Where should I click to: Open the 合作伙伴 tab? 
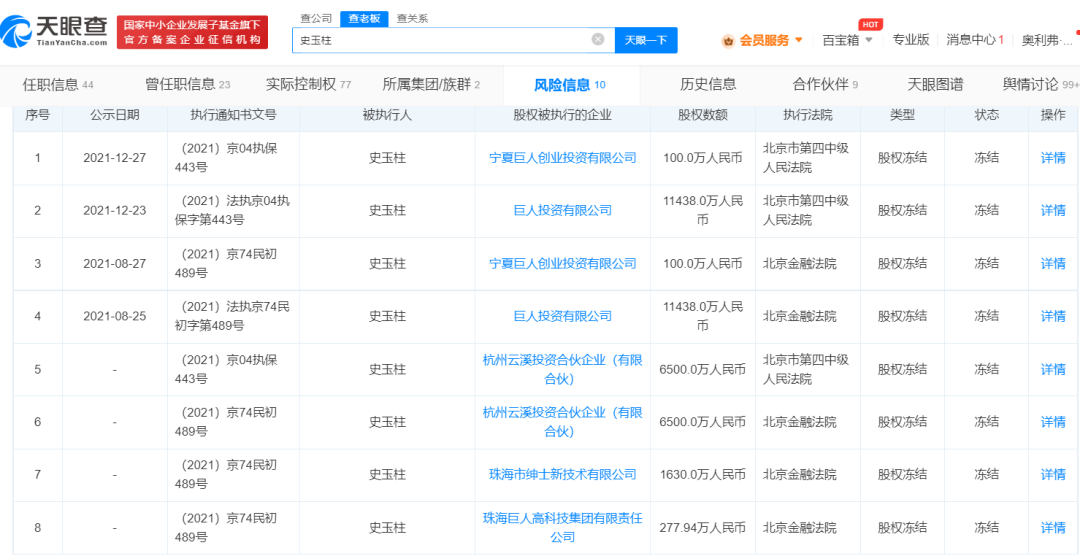[x=825, y=85]
